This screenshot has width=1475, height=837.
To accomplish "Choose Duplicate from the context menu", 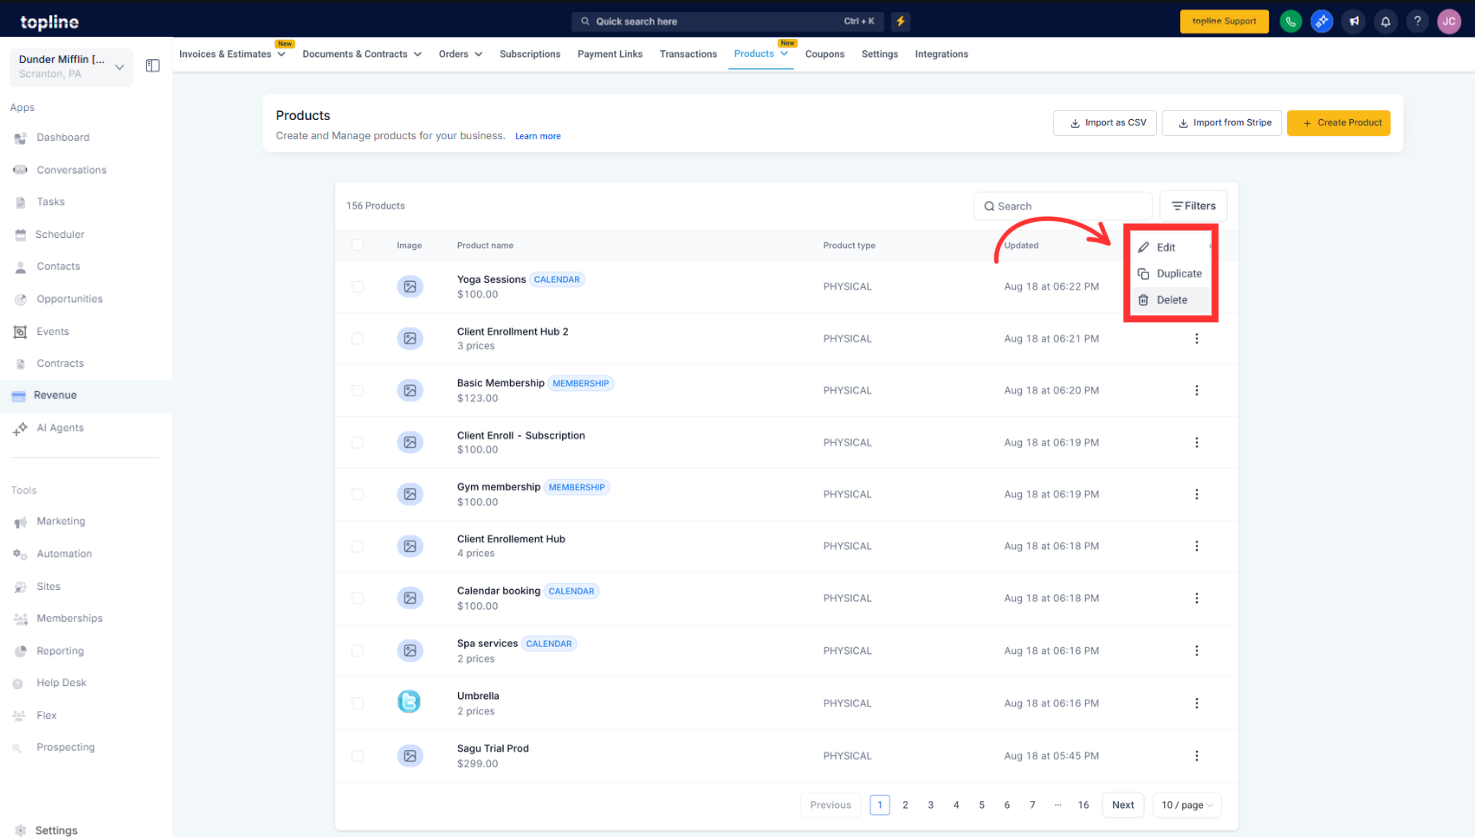I will [1178, 274].
